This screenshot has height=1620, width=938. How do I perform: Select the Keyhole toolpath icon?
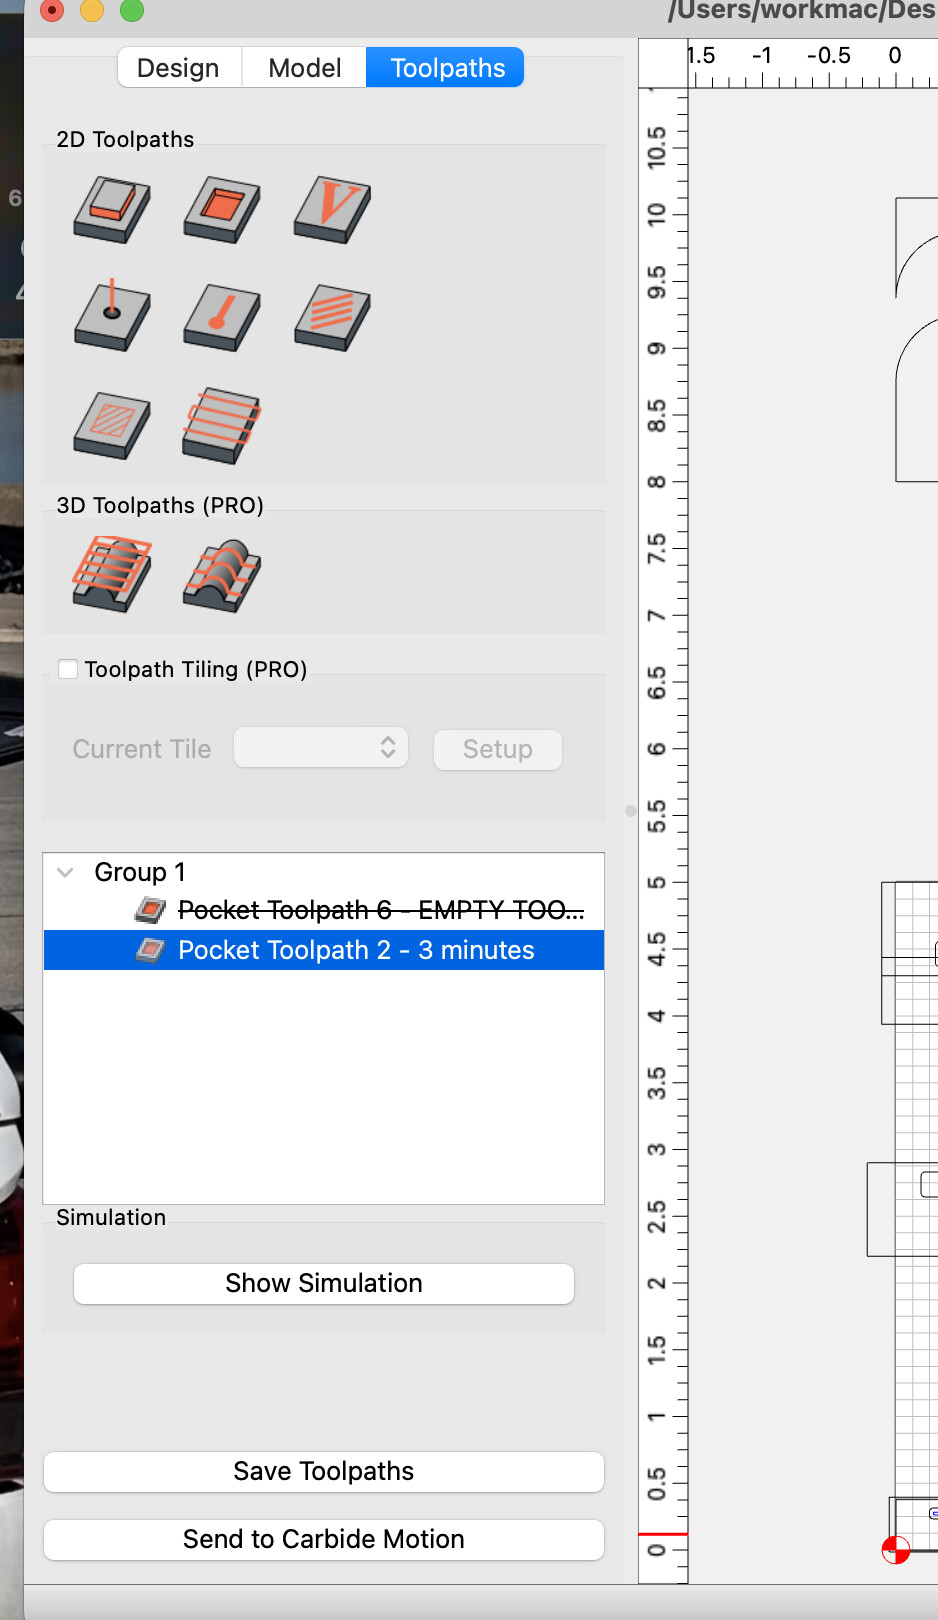pyautogui.click(x=222, y=316)
